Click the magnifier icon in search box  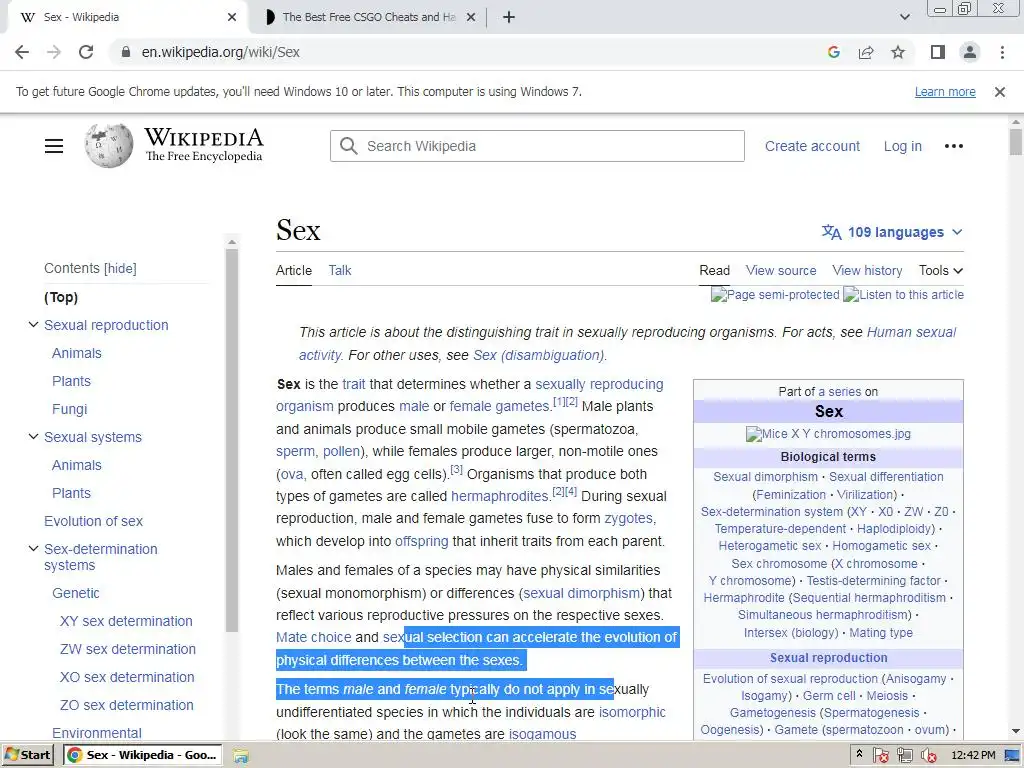pos(349,146)
